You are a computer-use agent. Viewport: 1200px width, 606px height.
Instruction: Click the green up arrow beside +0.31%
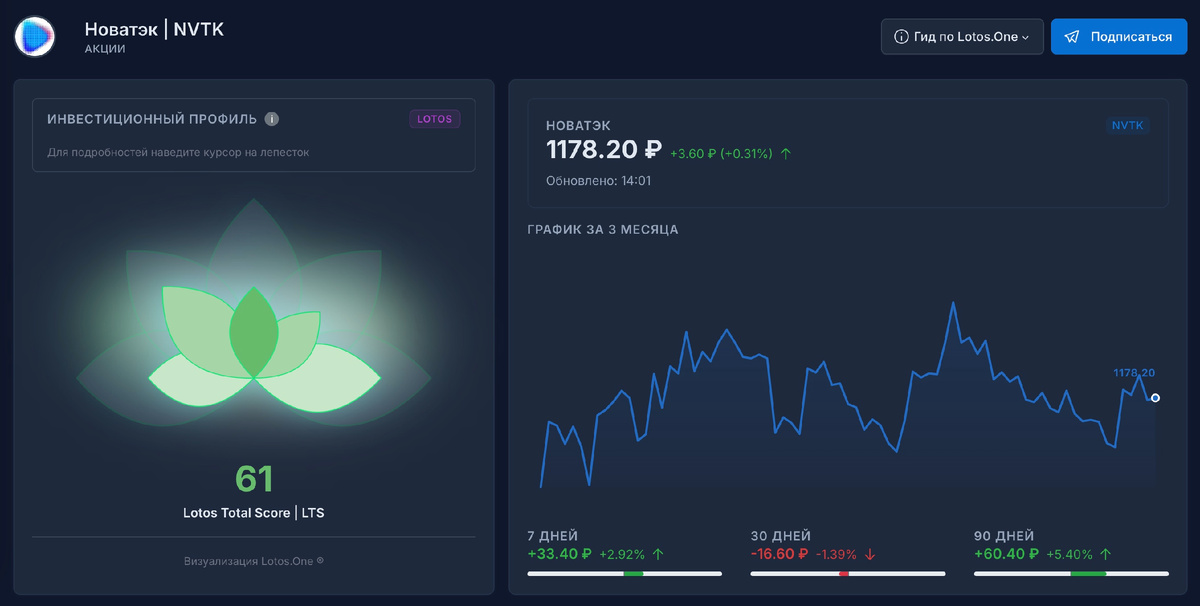click(x=785, y=154)
